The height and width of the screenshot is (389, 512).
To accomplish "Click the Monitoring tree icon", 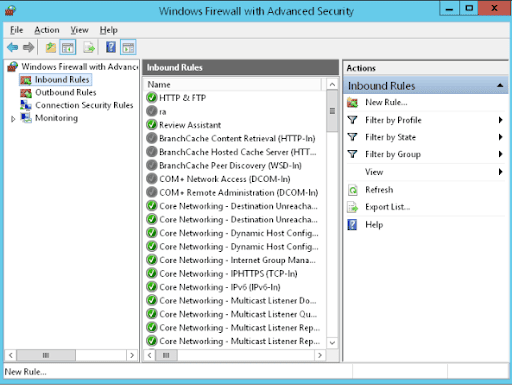I will coord(26,118).
